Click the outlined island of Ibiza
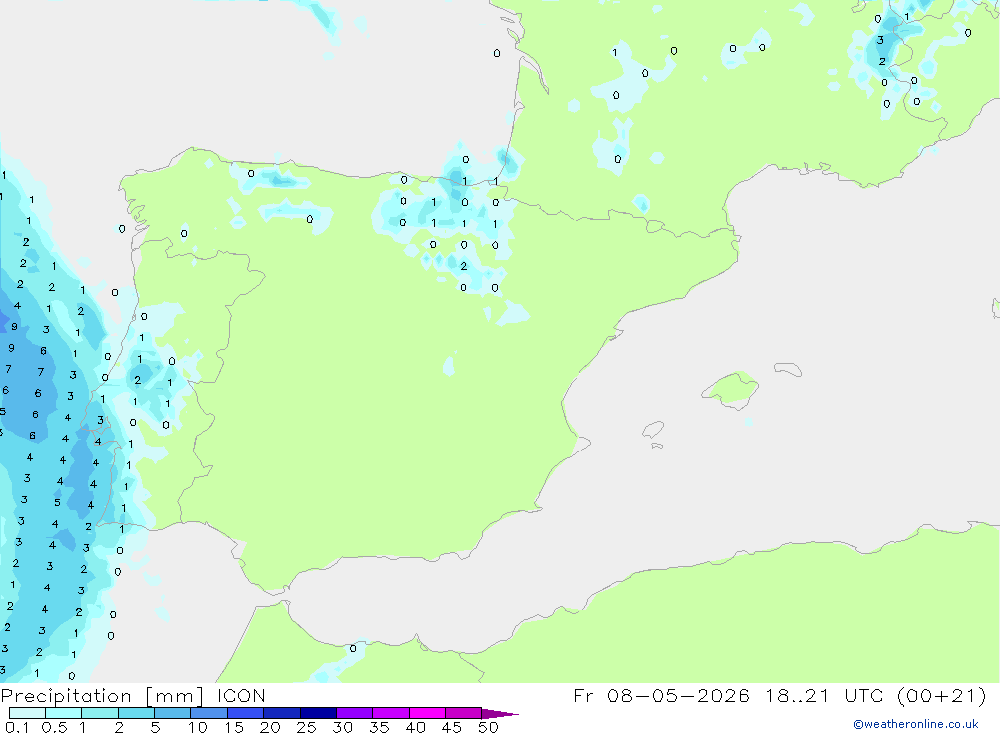This screenshot has height=733, width=1000. point(653,429)
